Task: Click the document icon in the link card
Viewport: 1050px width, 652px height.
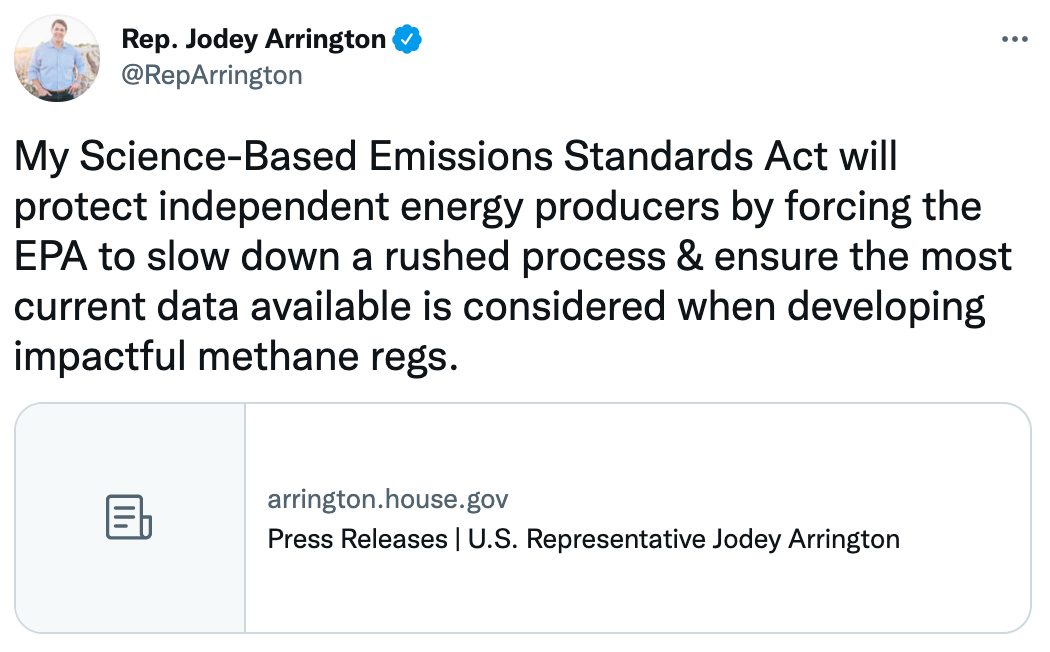Action: (x=129, y=518)
